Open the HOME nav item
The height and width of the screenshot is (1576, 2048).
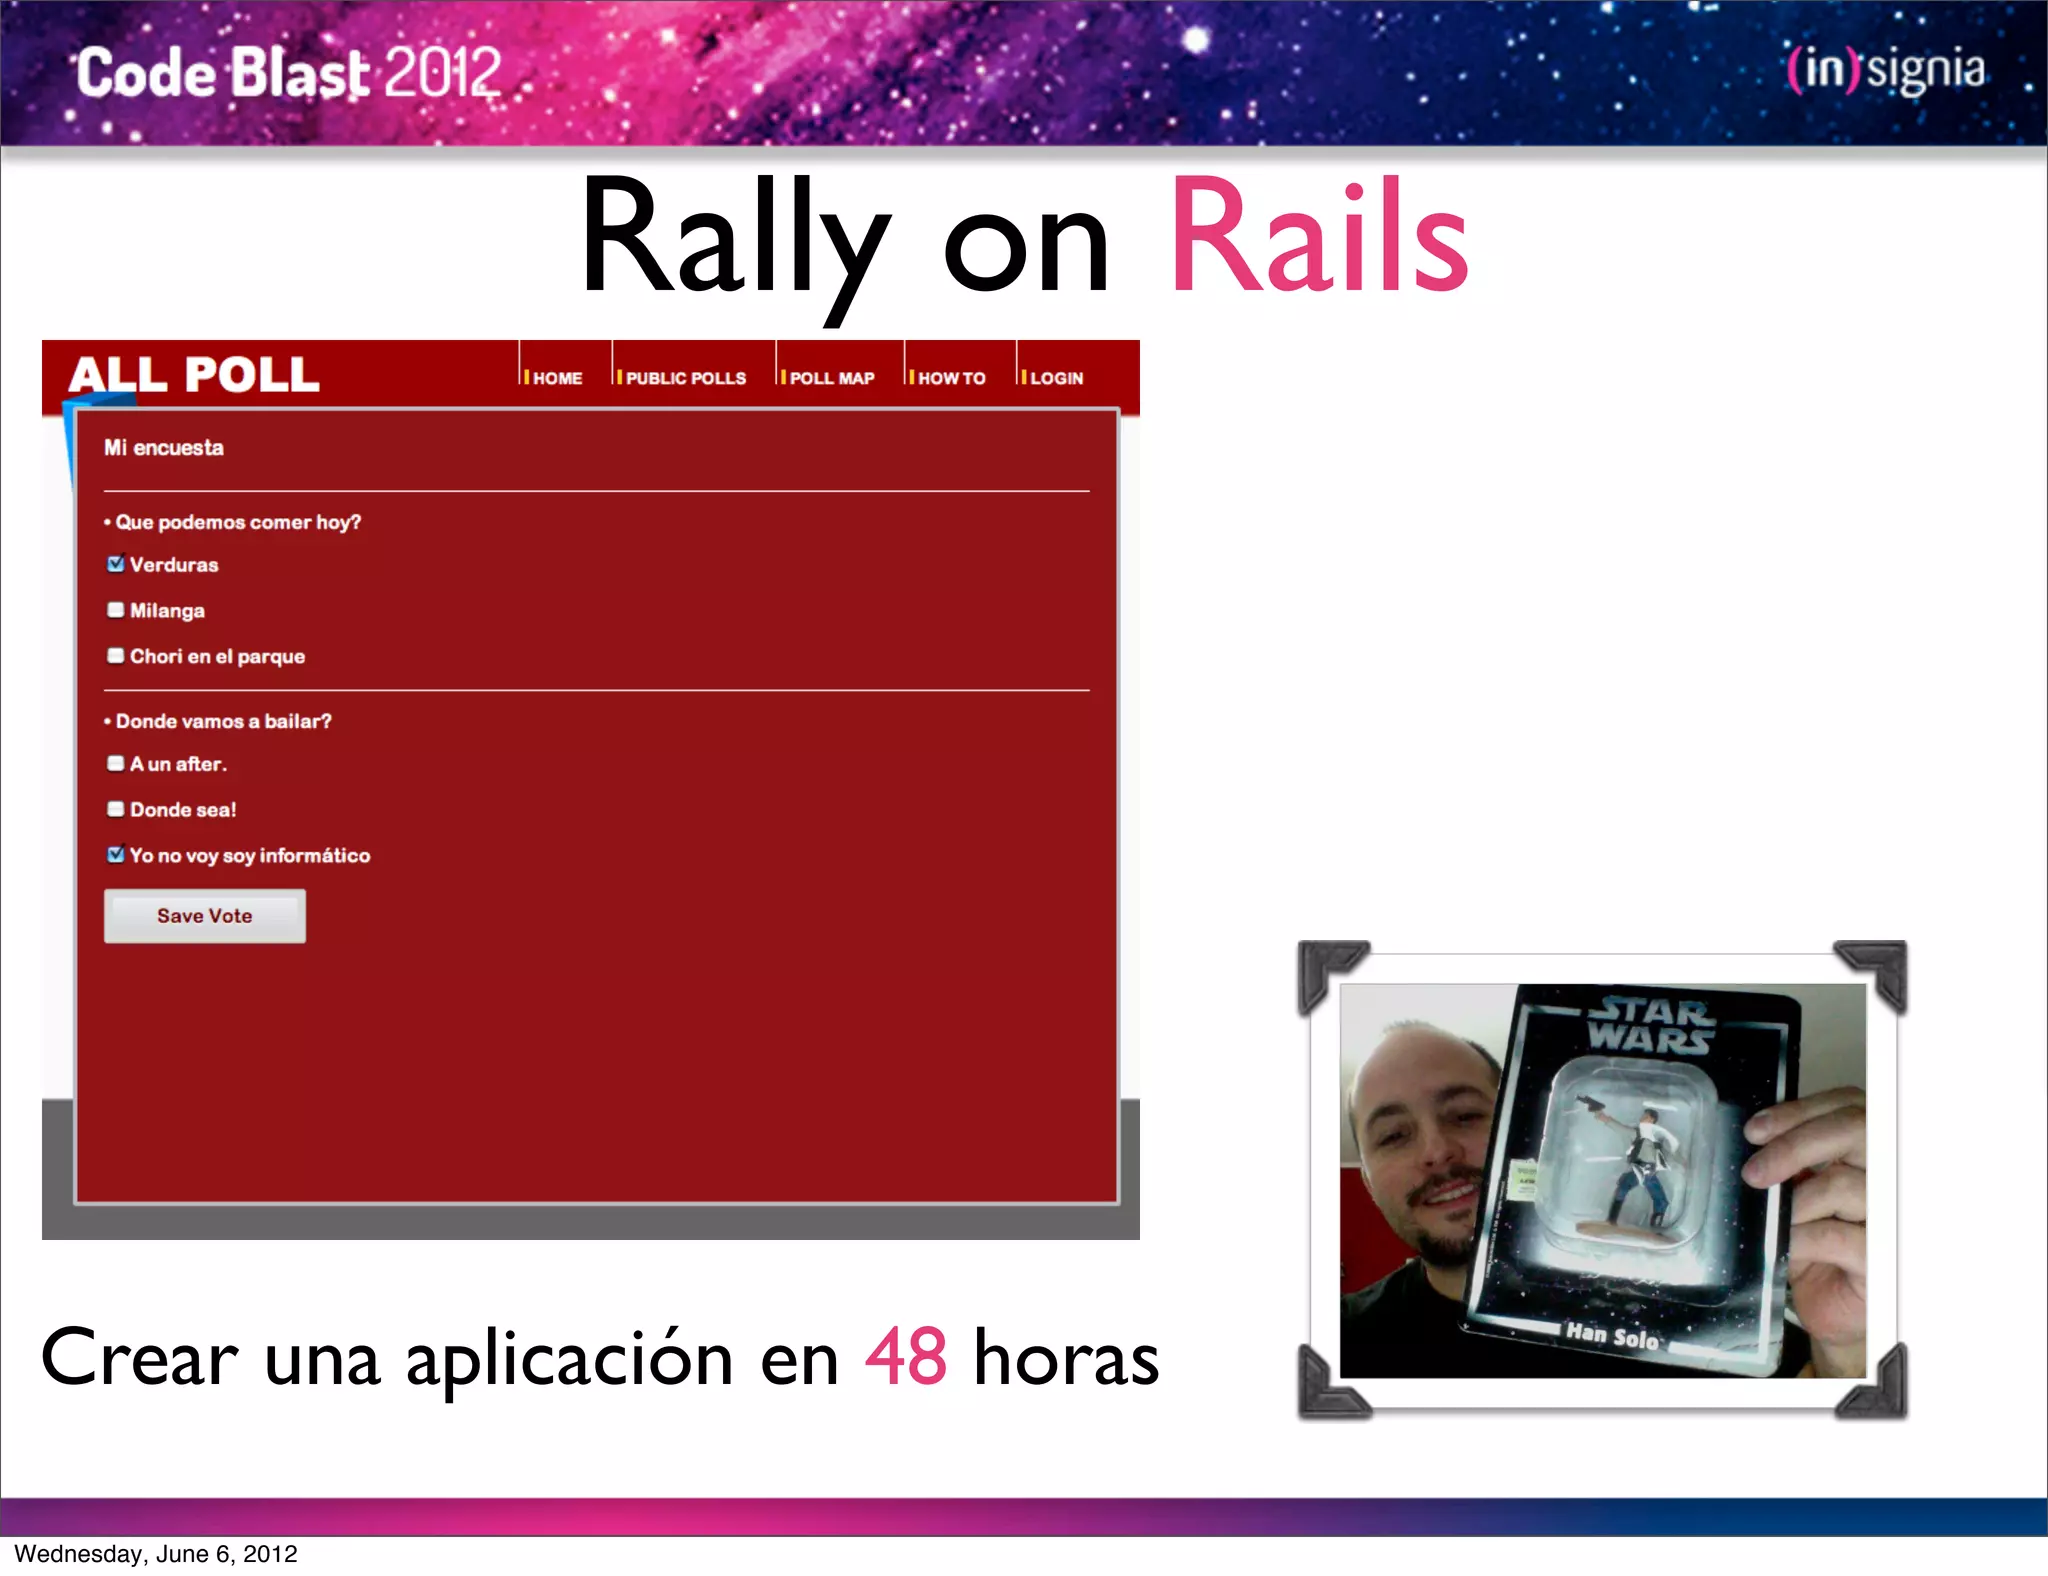pos(557,378)
